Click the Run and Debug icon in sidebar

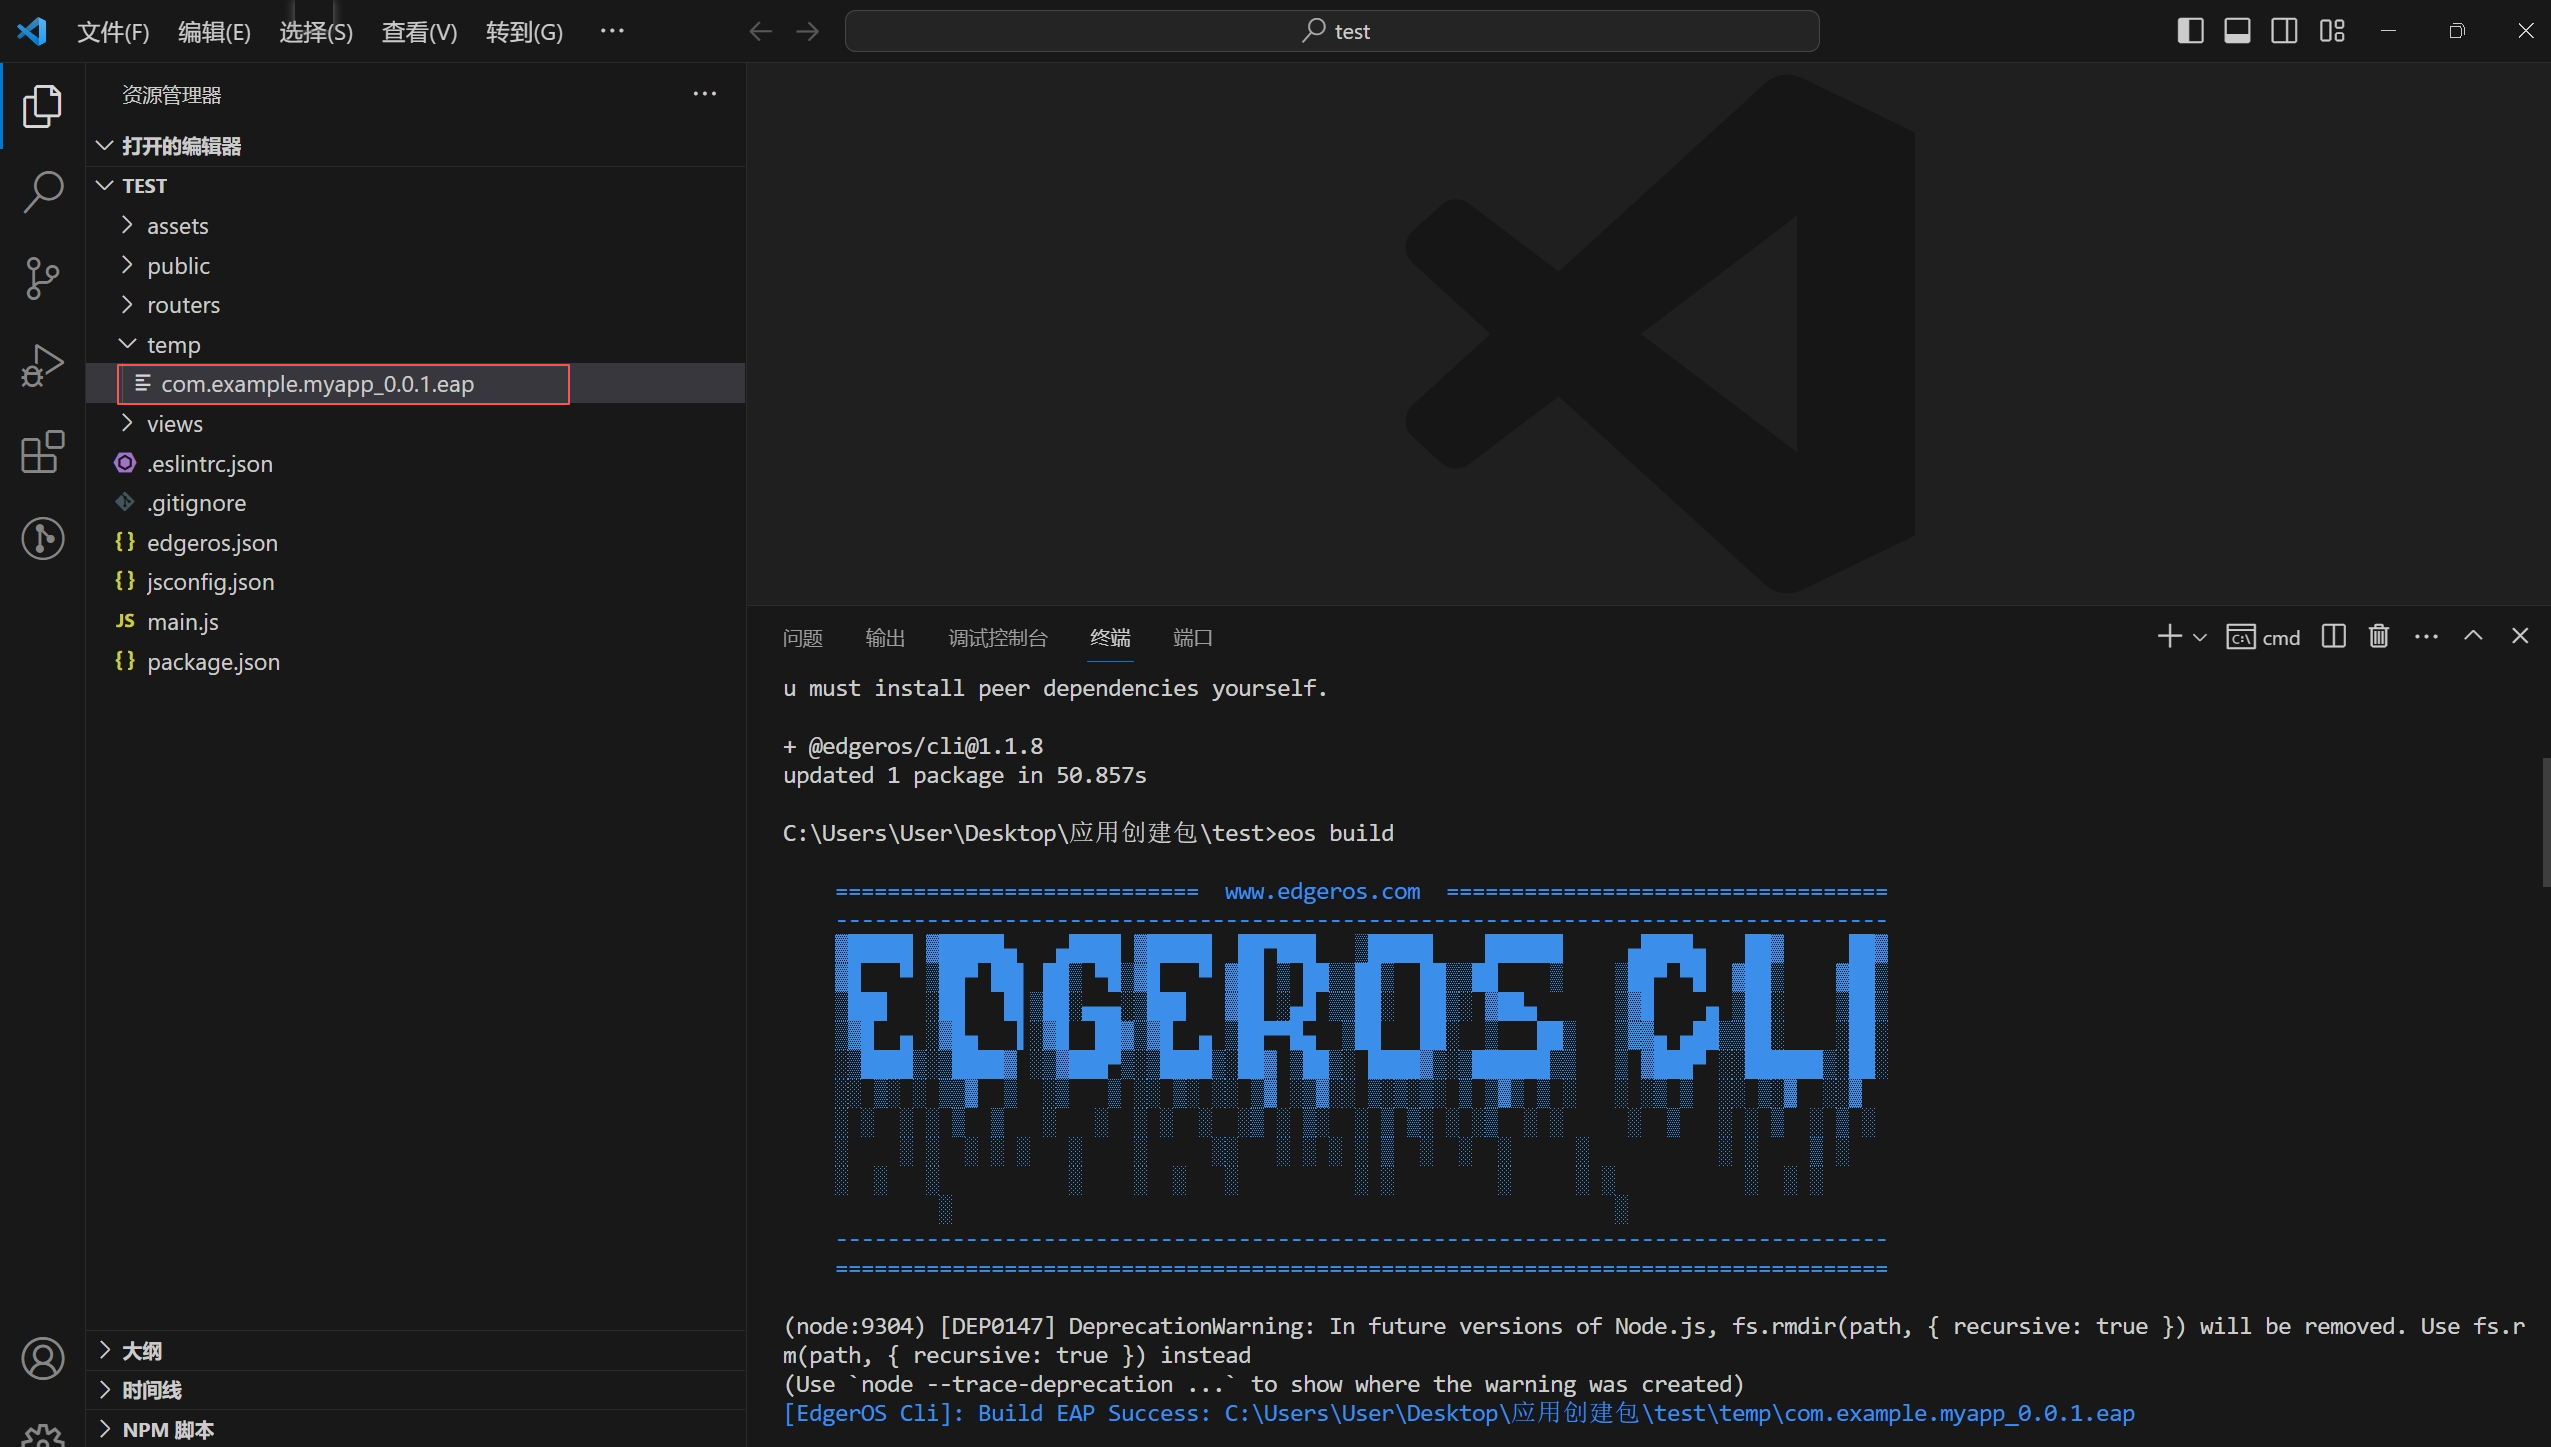[x=42, y=364]
